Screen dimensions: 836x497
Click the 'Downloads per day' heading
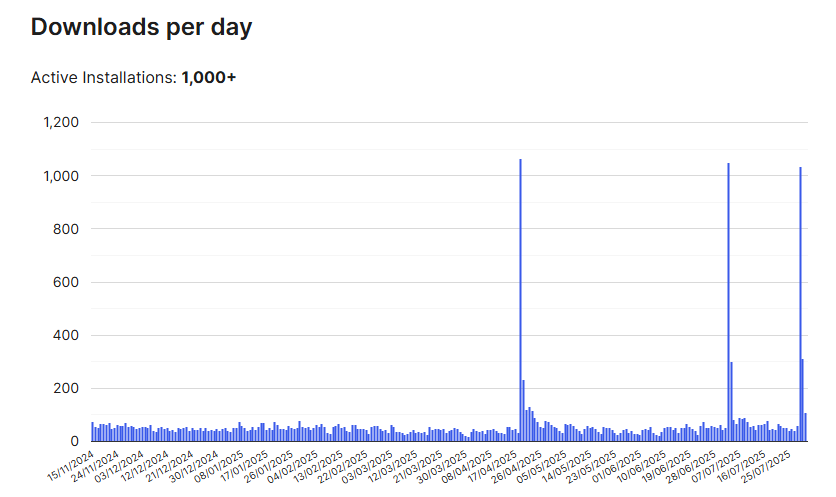pyautogui.click(x=141, y=27)
